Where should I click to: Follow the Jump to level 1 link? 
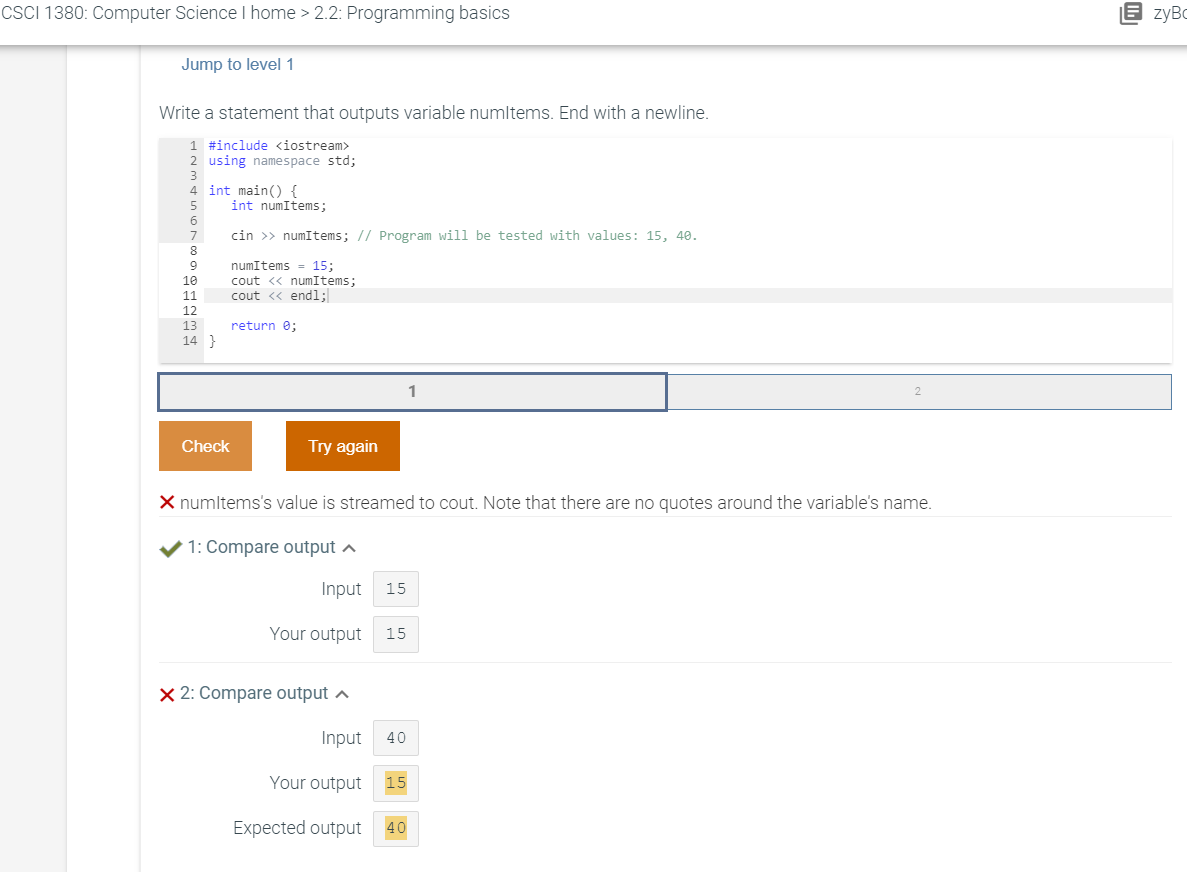pos(237,64)
